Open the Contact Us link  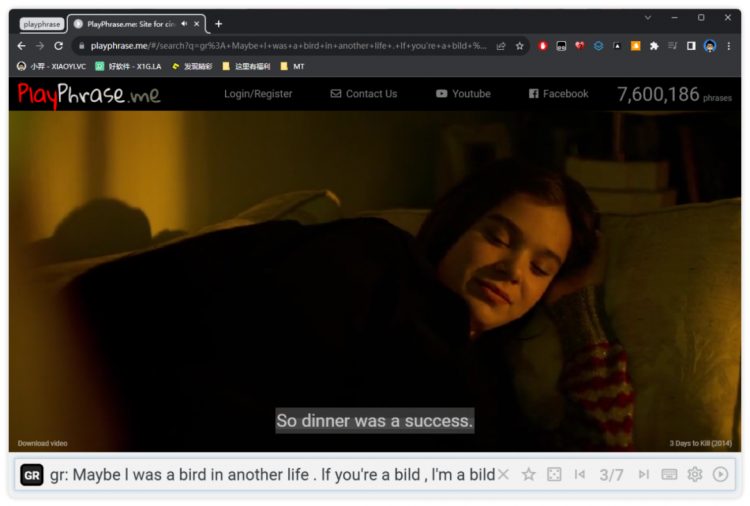(x=364, y=94)
